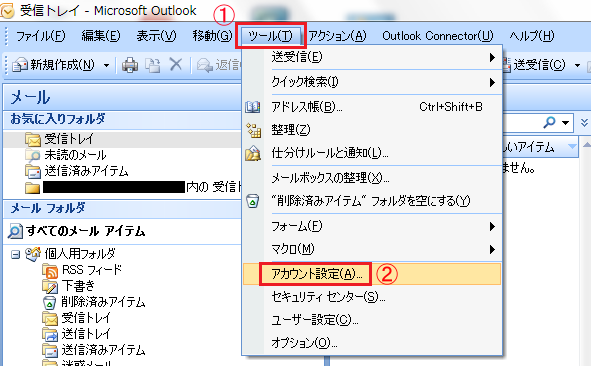
Task: Expand the query builder chevron
Action: pyautogui.click(x=584, y=123)
